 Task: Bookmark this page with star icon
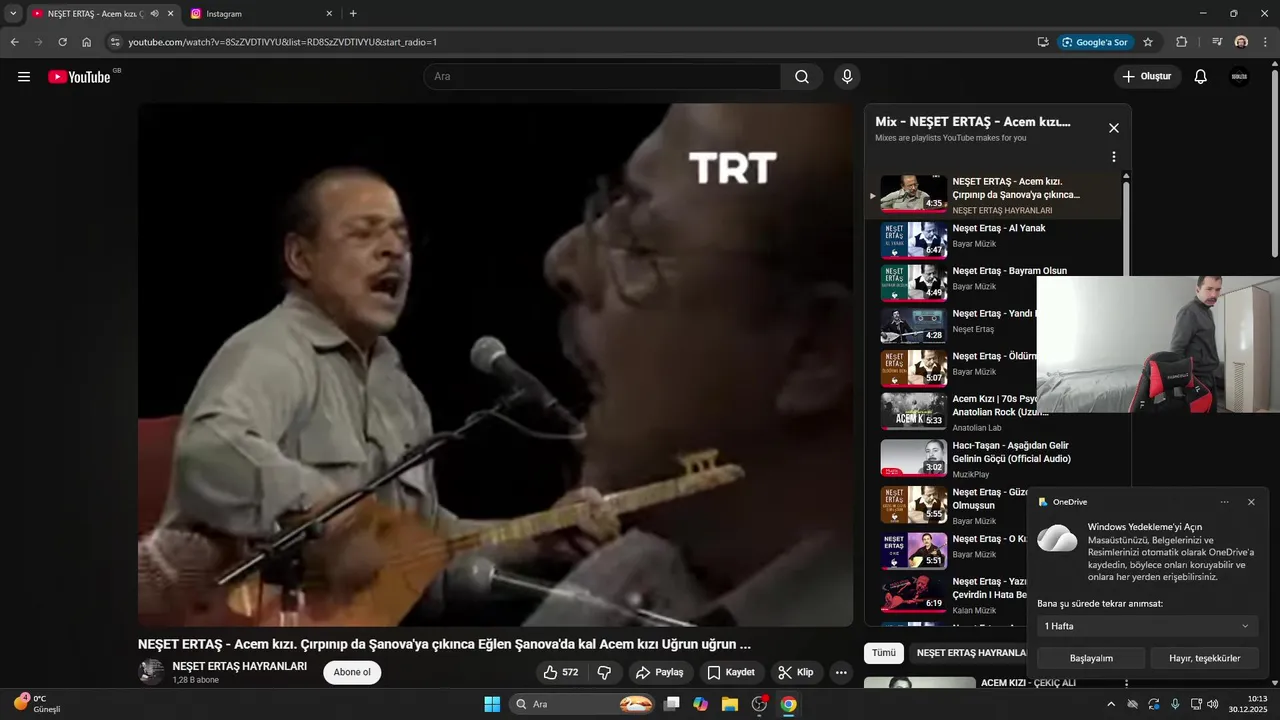click(1148, 42)
